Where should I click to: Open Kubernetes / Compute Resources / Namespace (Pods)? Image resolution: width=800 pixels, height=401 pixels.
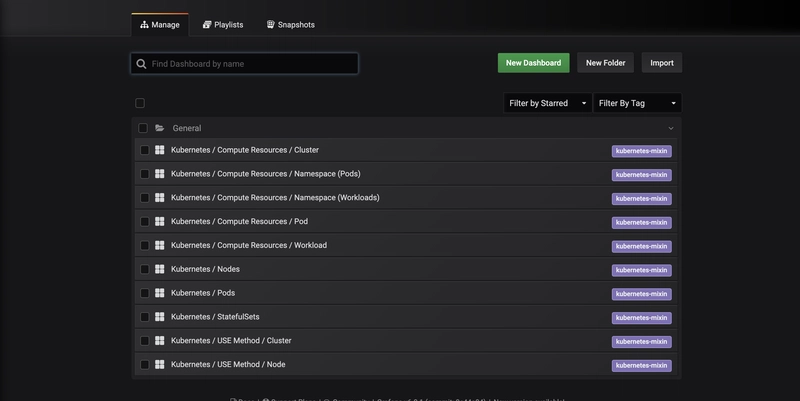pos(266,174)
